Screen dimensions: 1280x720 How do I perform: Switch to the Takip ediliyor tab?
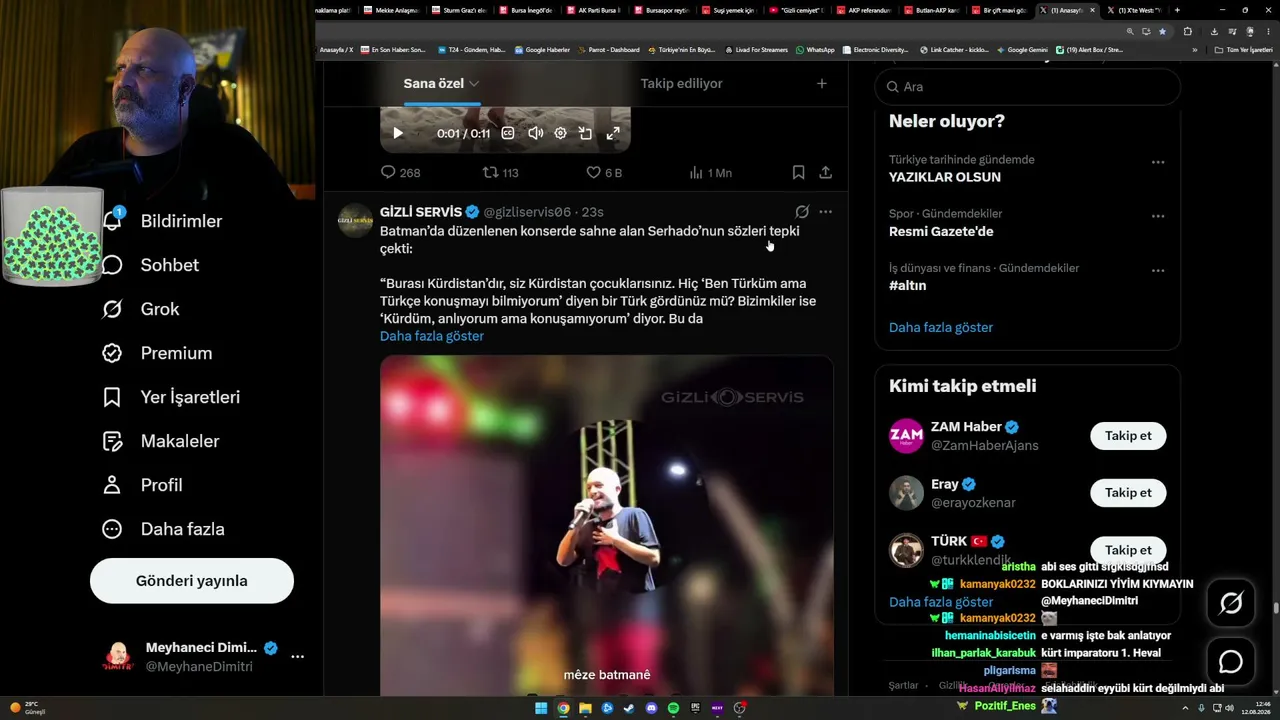point(681,84)
